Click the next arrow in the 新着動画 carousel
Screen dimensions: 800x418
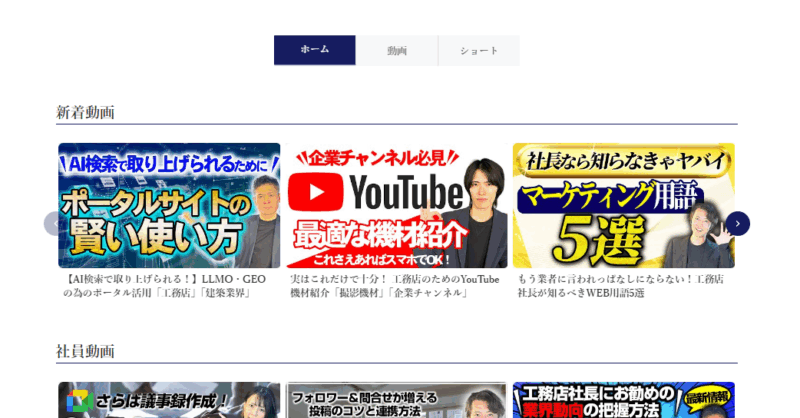click(737, 224)
